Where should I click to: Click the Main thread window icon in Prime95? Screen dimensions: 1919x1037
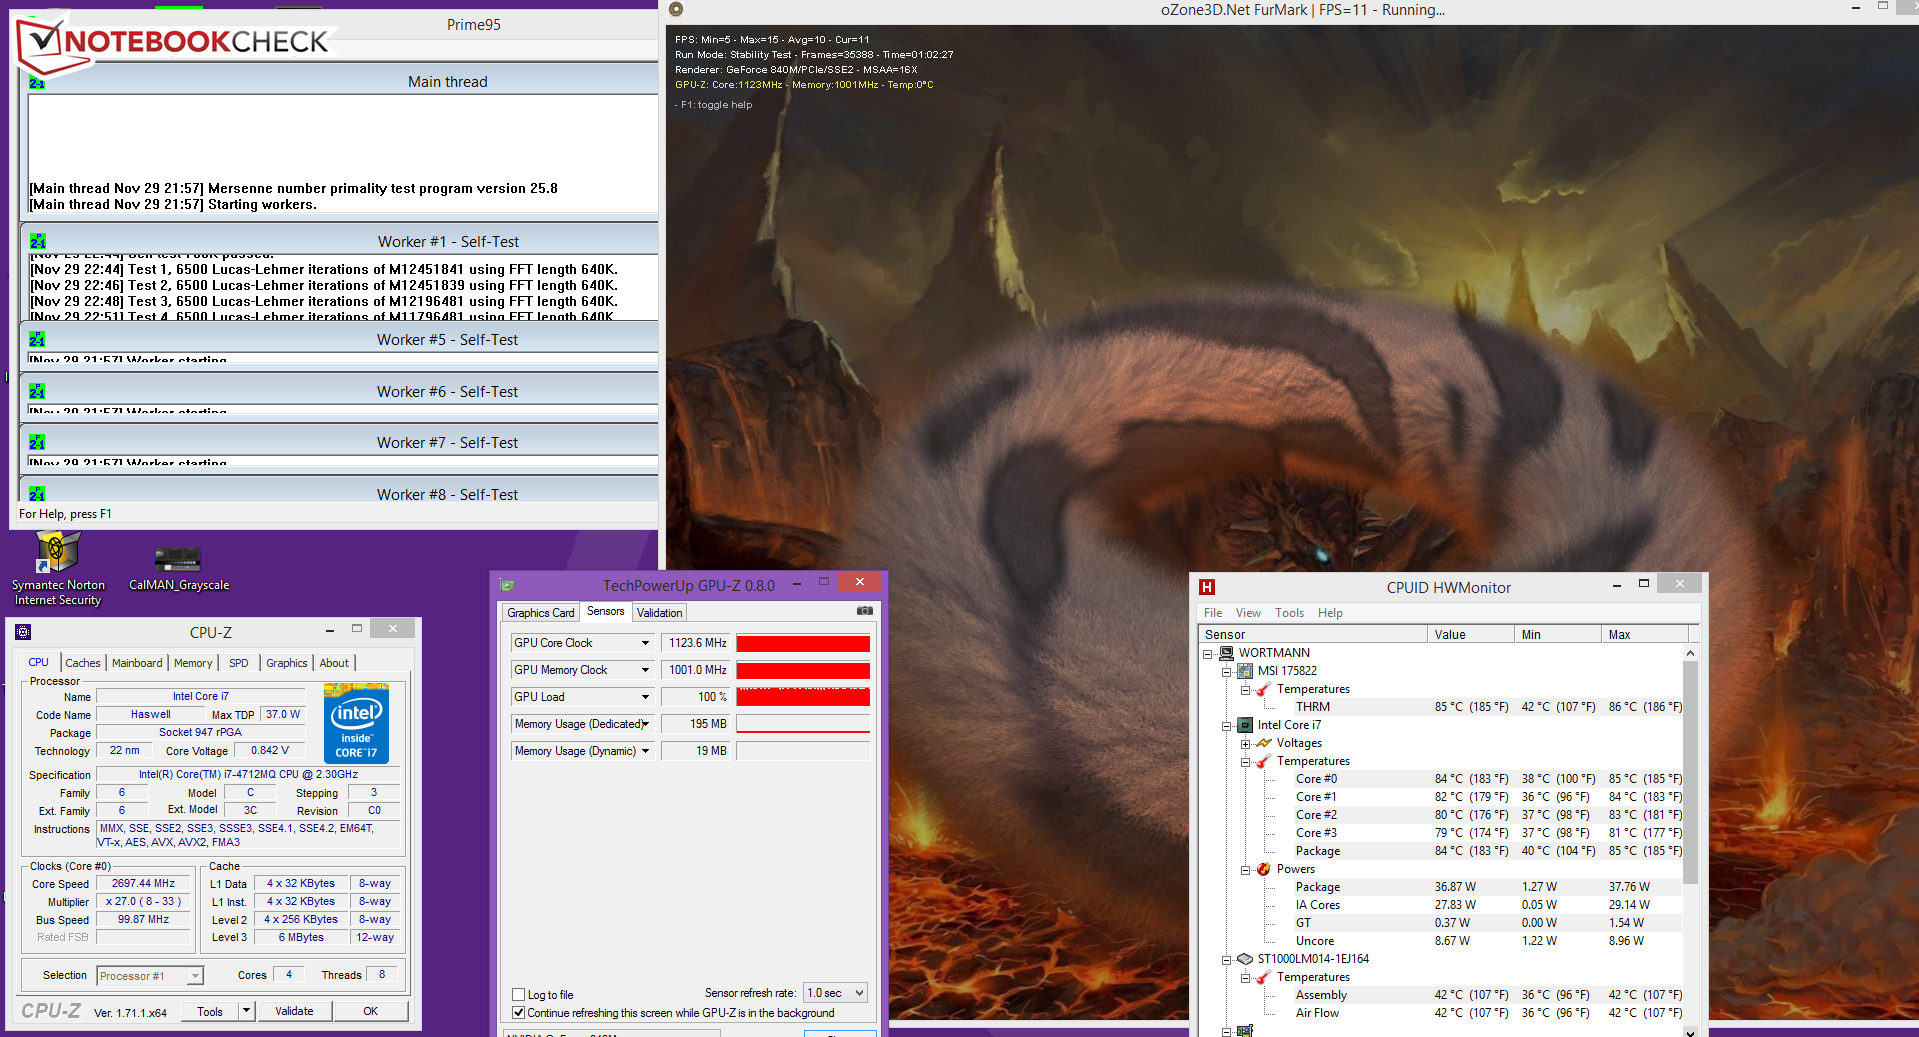coord(37,83)
